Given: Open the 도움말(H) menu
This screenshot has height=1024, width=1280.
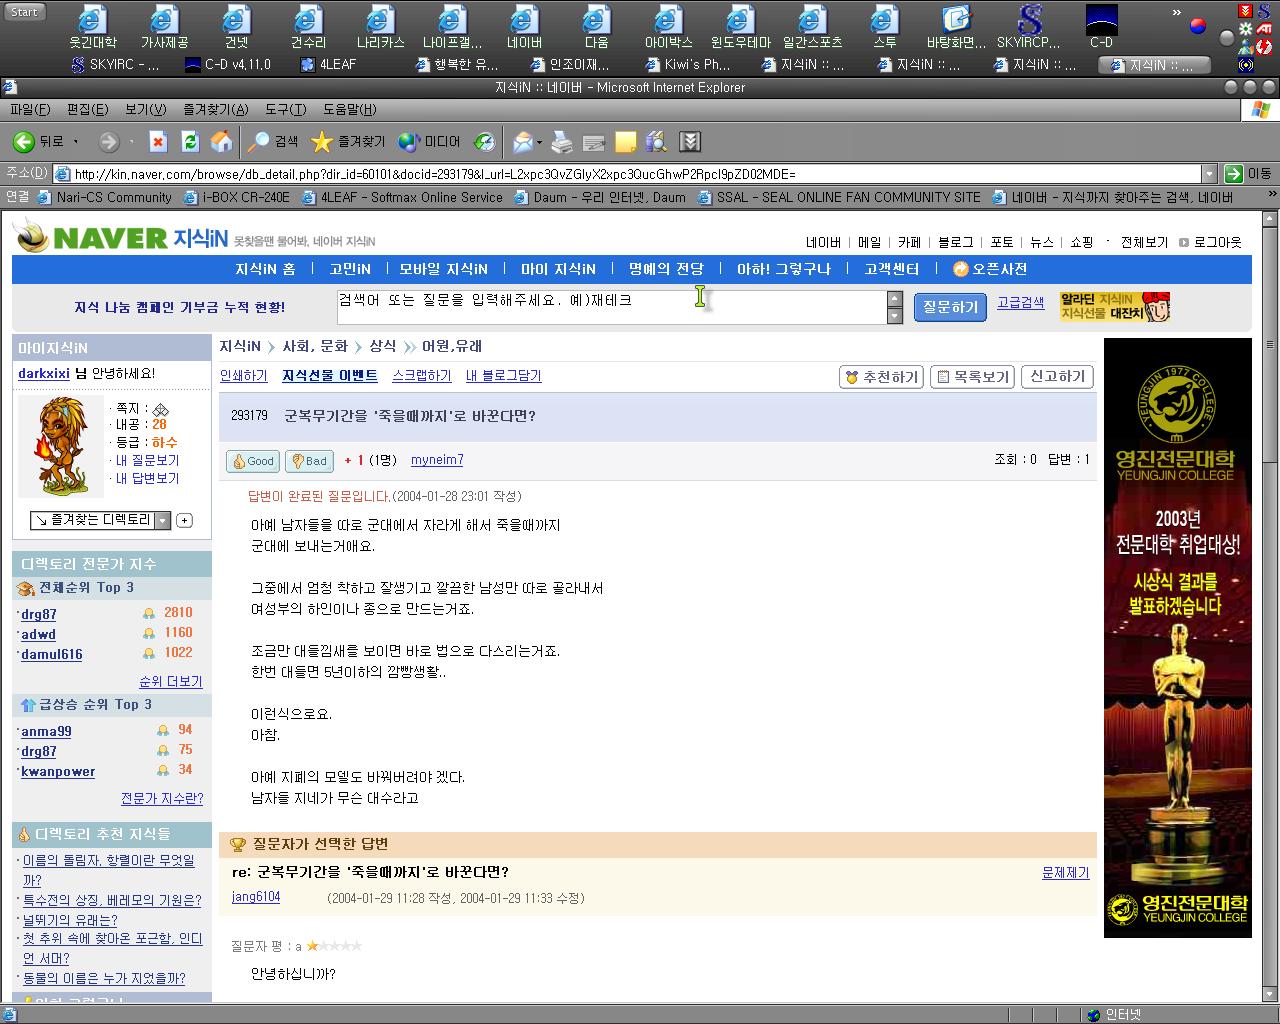Looking at the screenshot, I should tap(350, 109).
